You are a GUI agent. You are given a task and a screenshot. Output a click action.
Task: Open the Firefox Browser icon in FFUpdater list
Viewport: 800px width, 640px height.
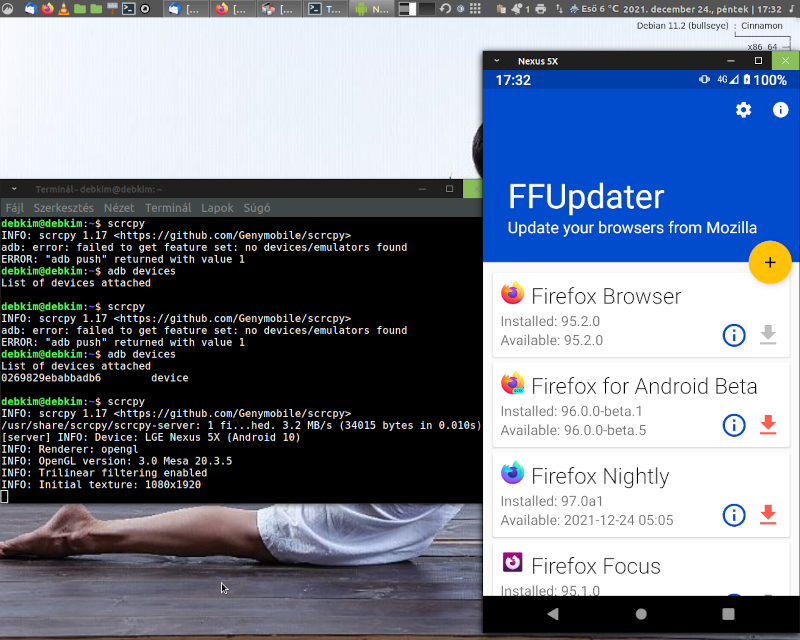tap(512, 293)
